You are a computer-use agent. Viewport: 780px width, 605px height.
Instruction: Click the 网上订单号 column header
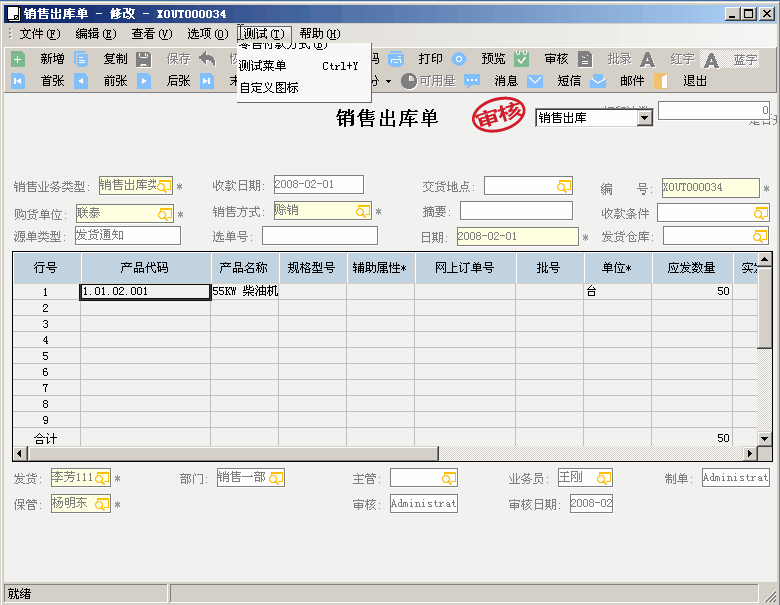(x=465, y=268)
